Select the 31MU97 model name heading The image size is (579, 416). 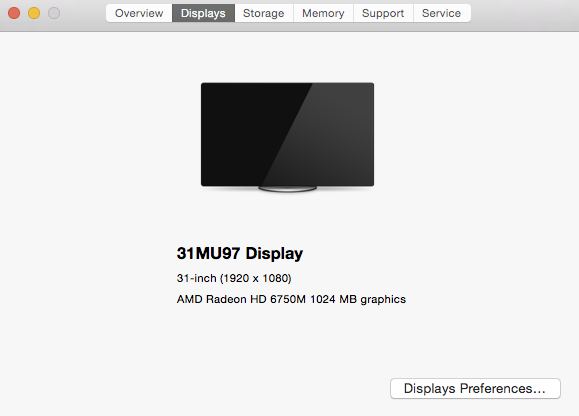tap(208, 253)
